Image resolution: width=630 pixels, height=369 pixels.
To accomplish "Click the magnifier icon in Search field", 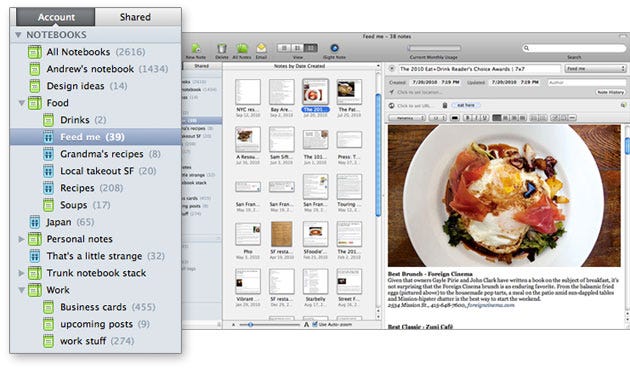I will [x=526, y=48].
